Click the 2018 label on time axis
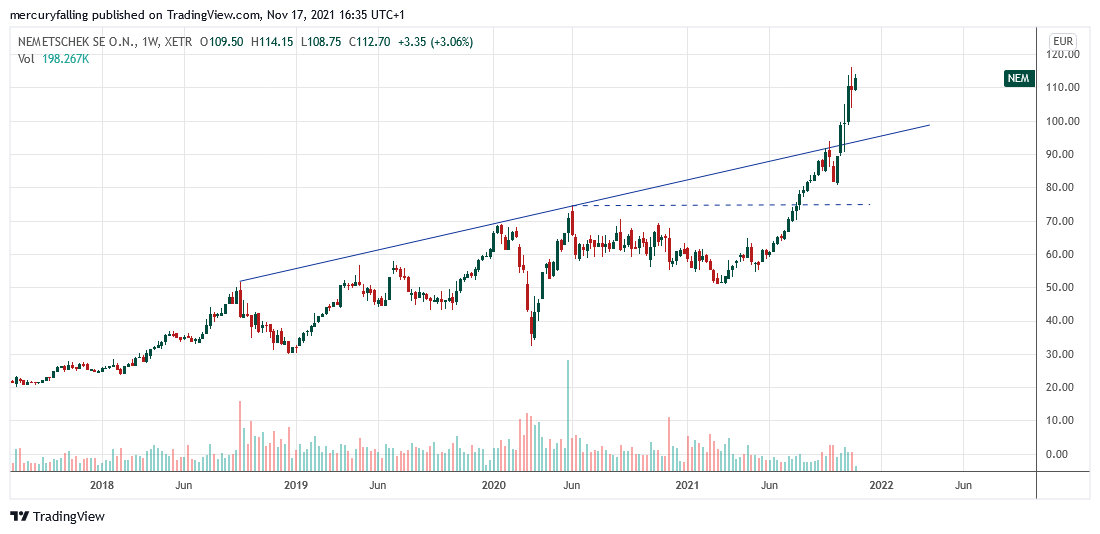Image resolution: width=1100 pixels, height=534 pixels. point(101,486)
